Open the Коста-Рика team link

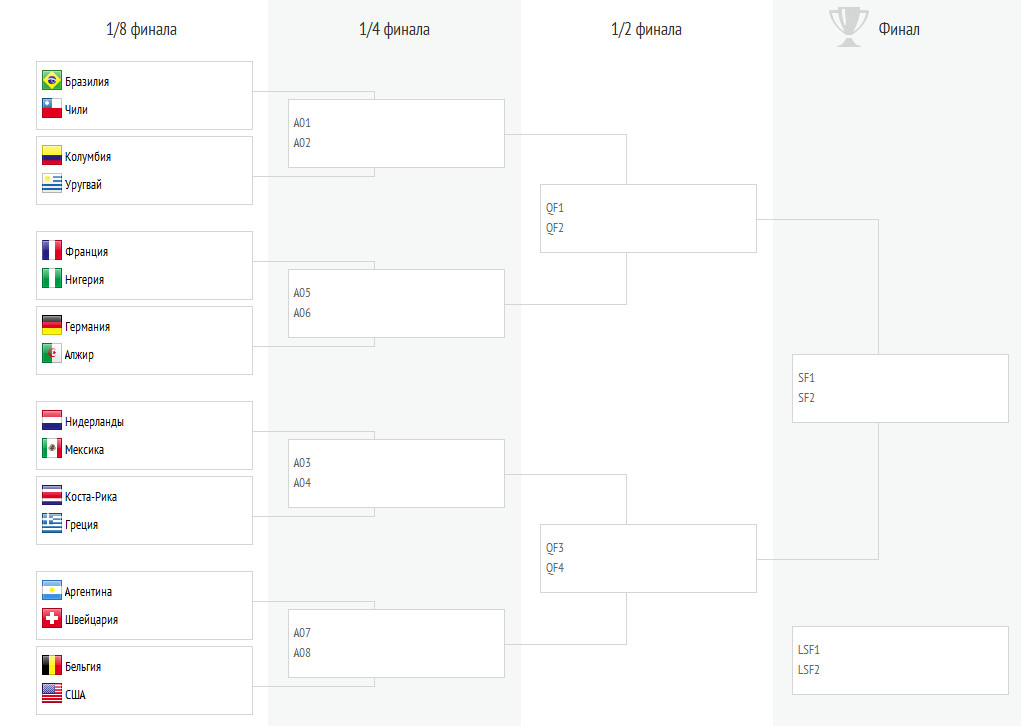(91, 497)
